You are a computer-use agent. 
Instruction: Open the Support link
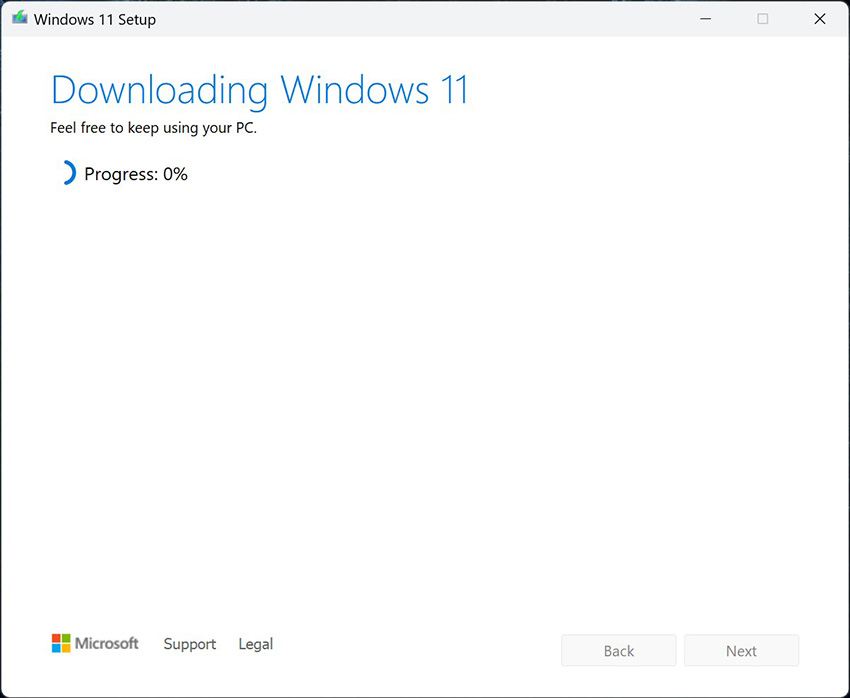190,644
